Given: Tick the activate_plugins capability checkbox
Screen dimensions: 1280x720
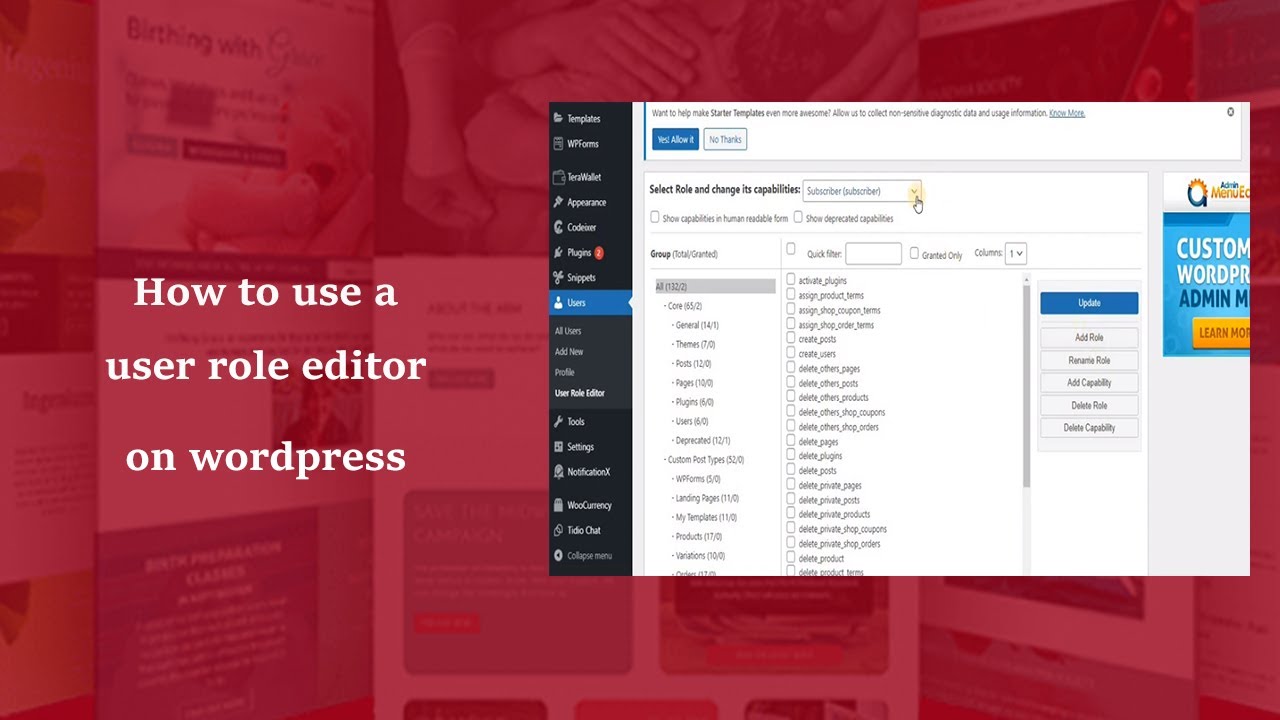Looking at the screenshot, I should 791,281.
